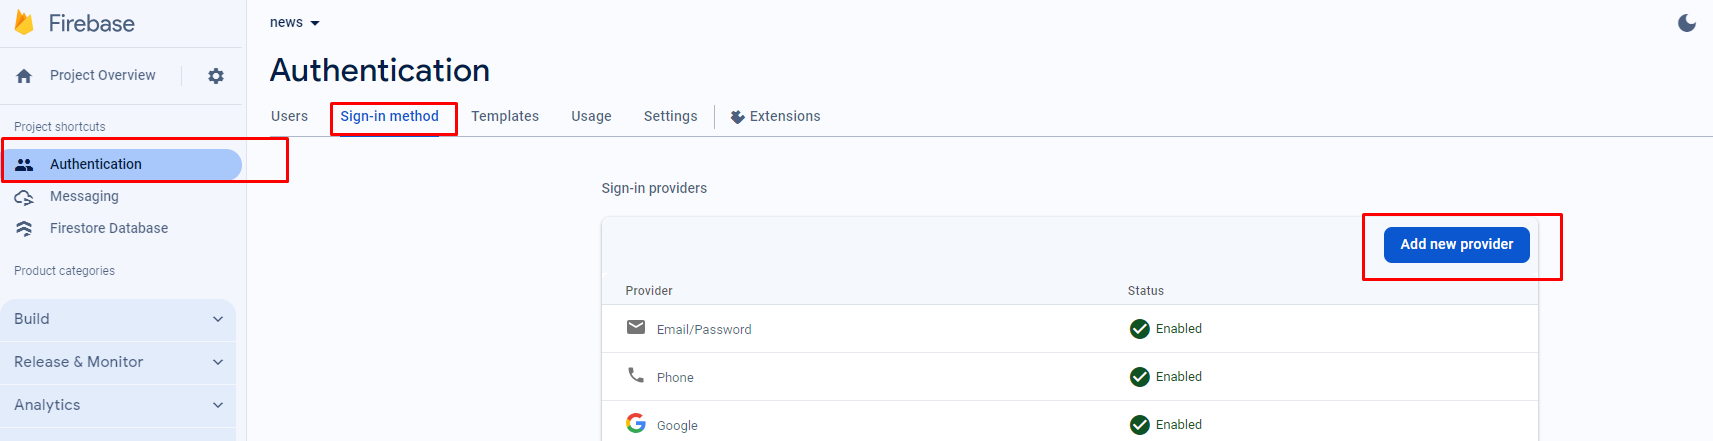Click the Firebase flame logo
The width and height of the screenshot is (1713, 441).
(x=24, y=22)
